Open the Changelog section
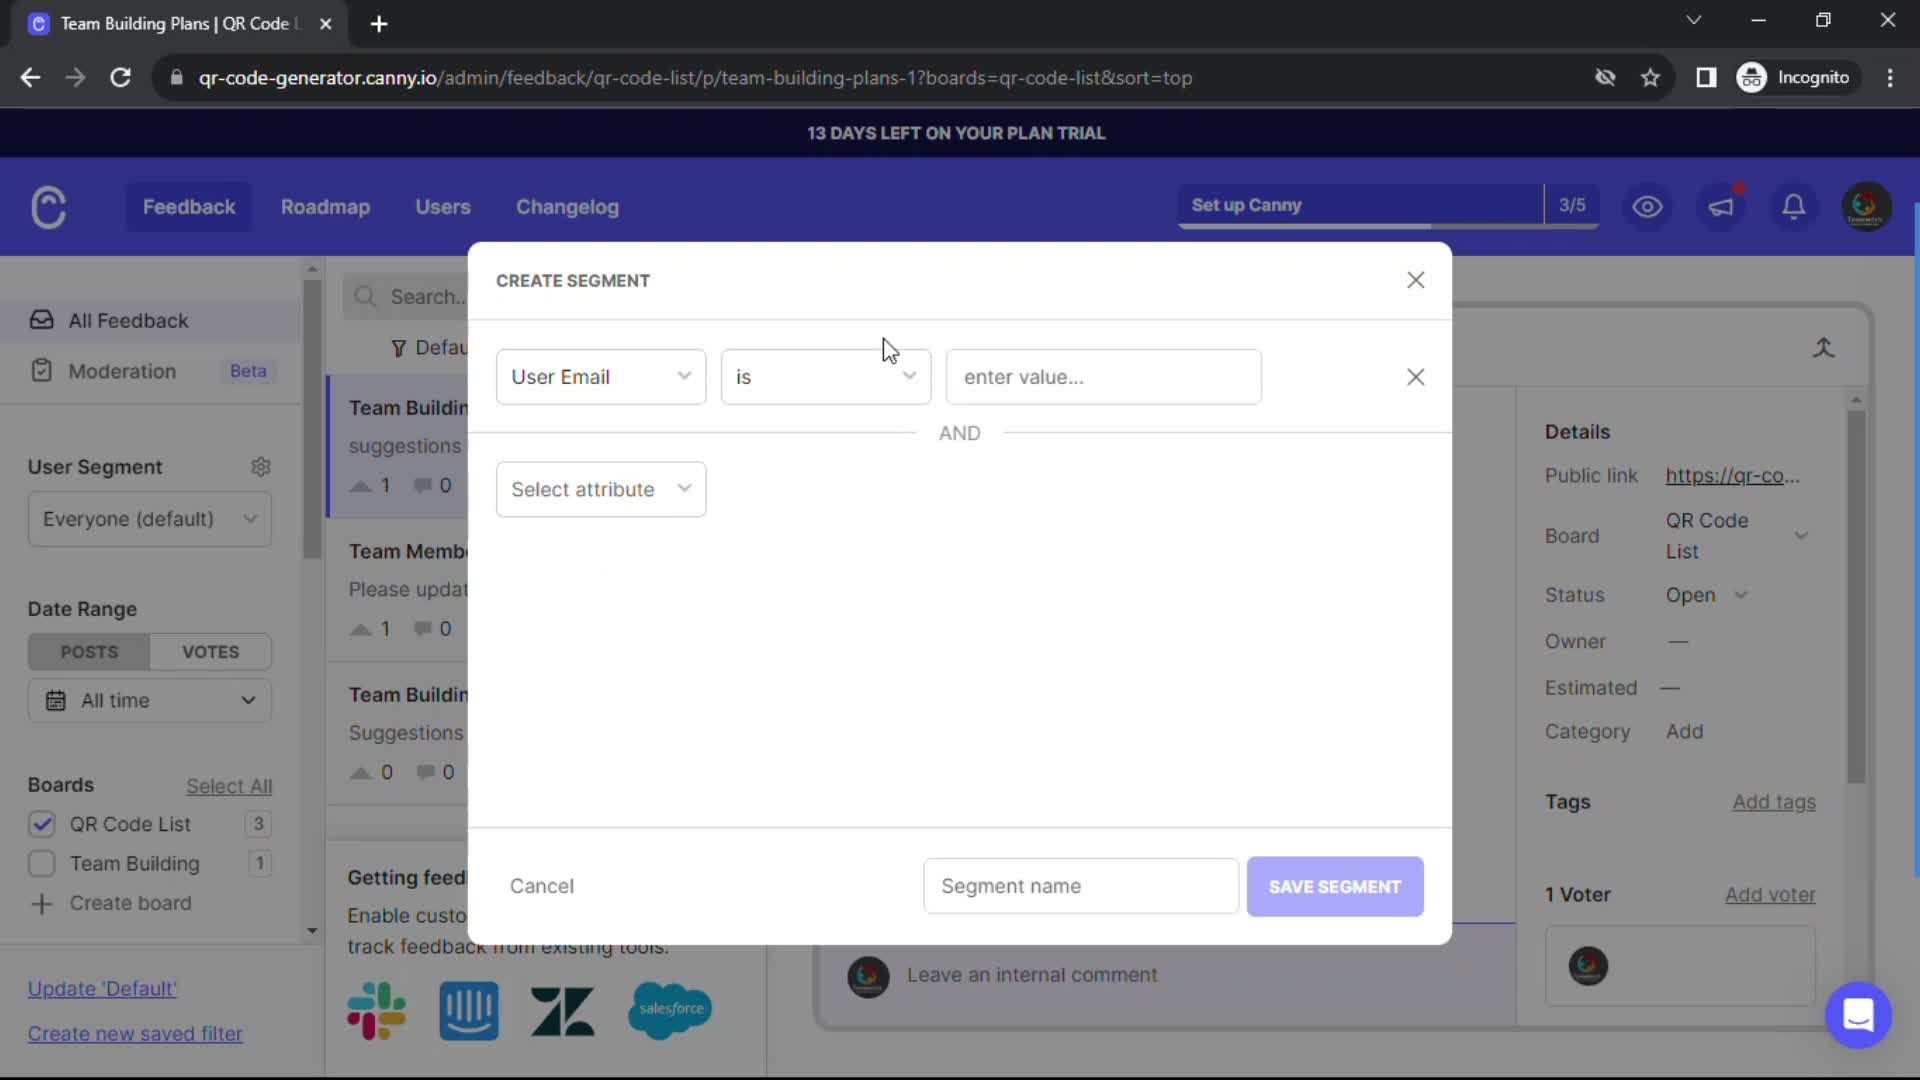 (567, 206)
